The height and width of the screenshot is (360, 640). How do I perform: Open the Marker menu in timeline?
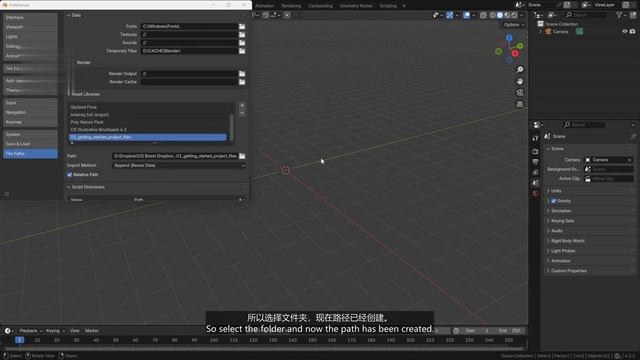[x=91, y=331]
